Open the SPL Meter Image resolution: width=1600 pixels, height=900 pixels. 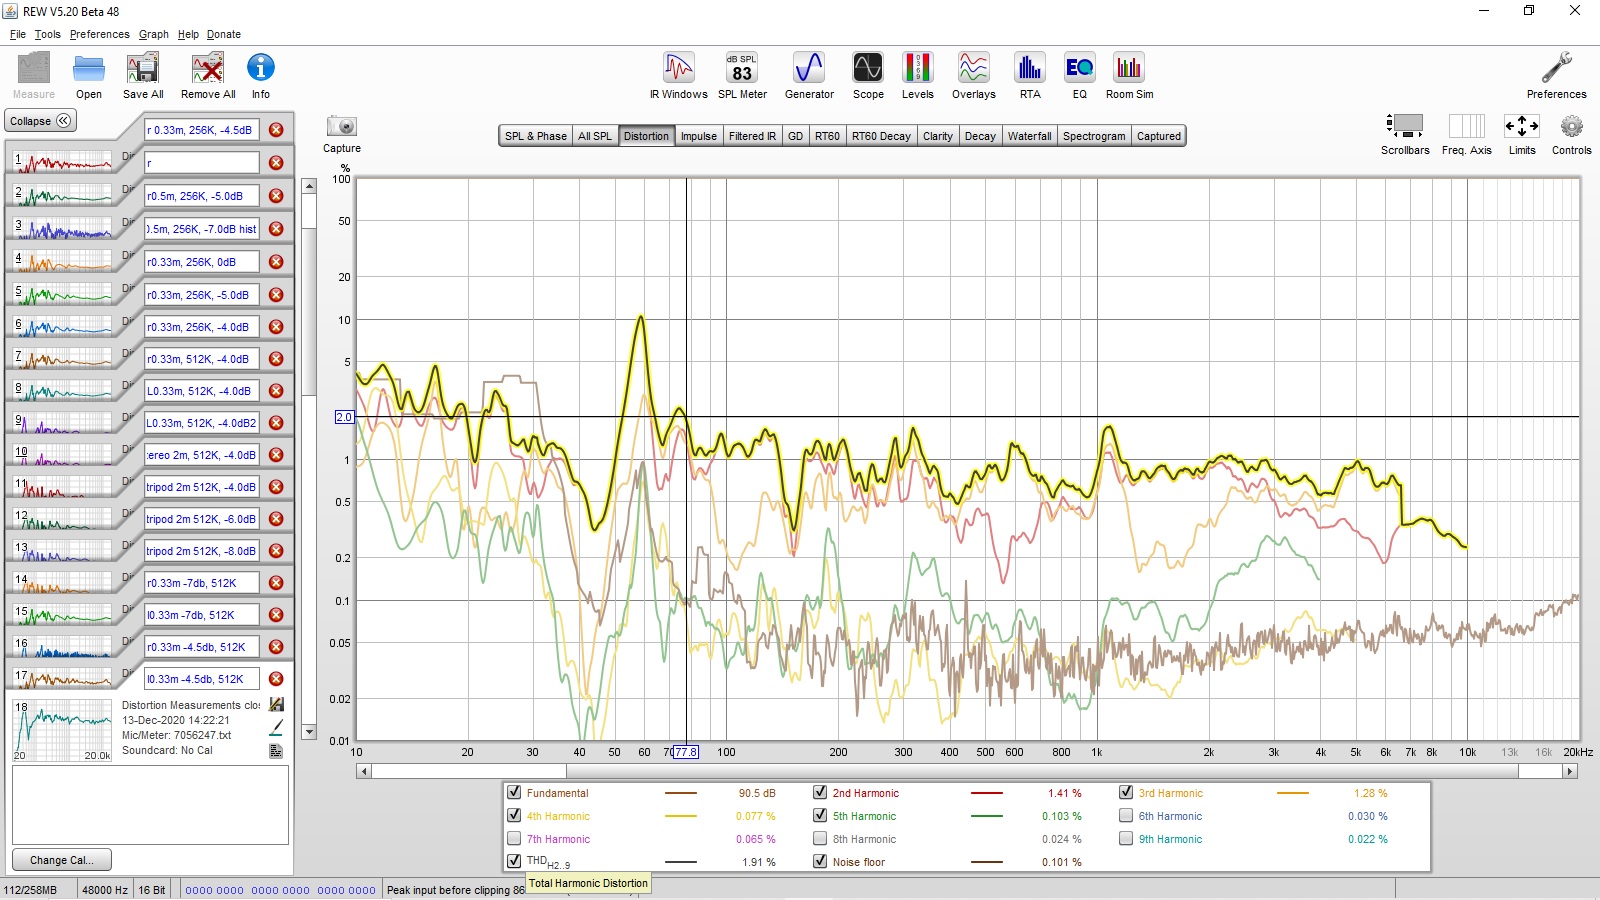coord(742,68)
